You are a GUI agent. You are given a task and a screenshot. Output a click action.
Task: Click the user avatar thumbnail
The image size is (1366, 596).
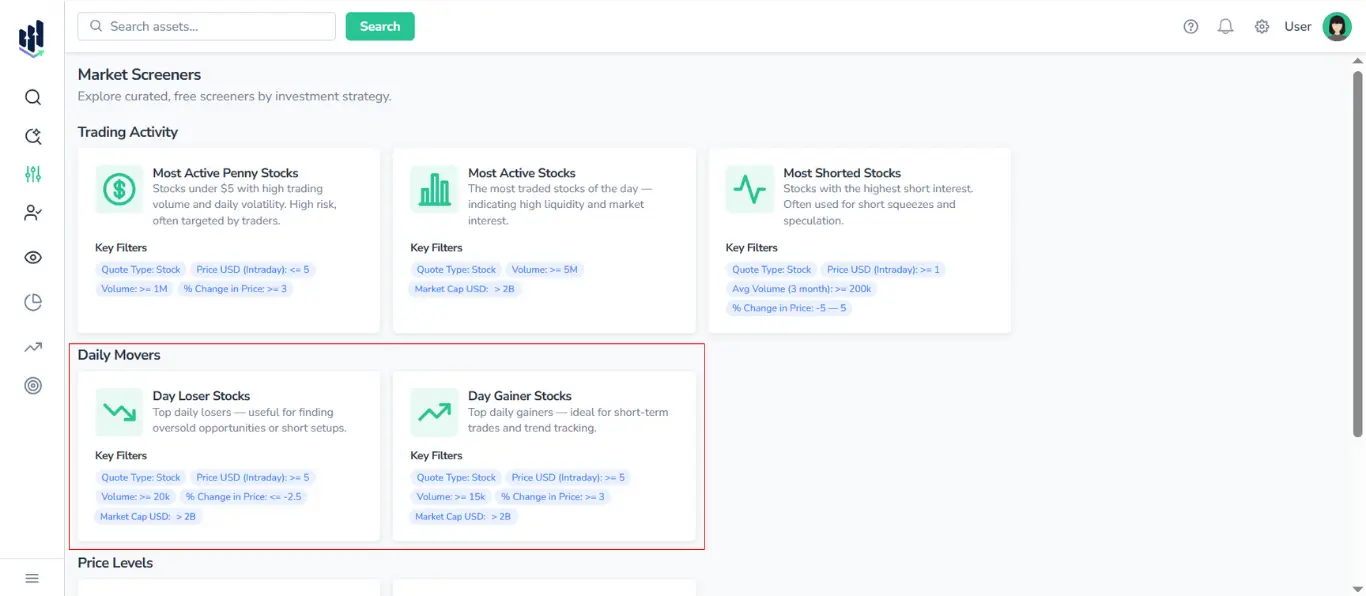1337,26
